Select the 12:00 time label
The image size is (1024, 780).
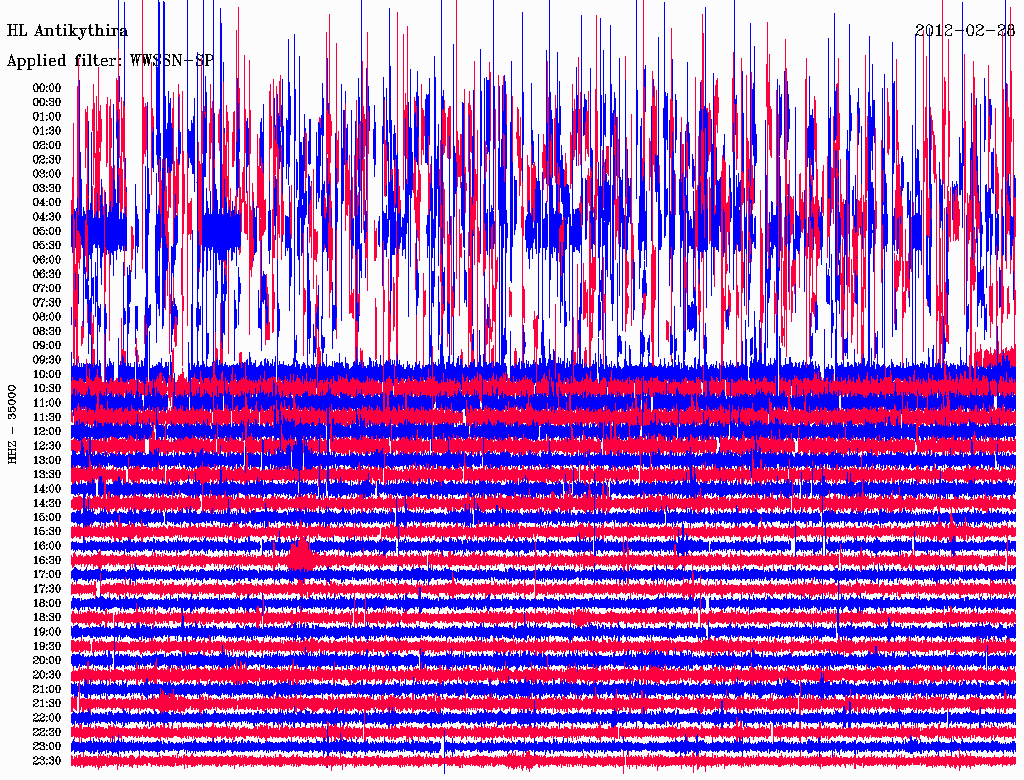[x=47, y=432]
